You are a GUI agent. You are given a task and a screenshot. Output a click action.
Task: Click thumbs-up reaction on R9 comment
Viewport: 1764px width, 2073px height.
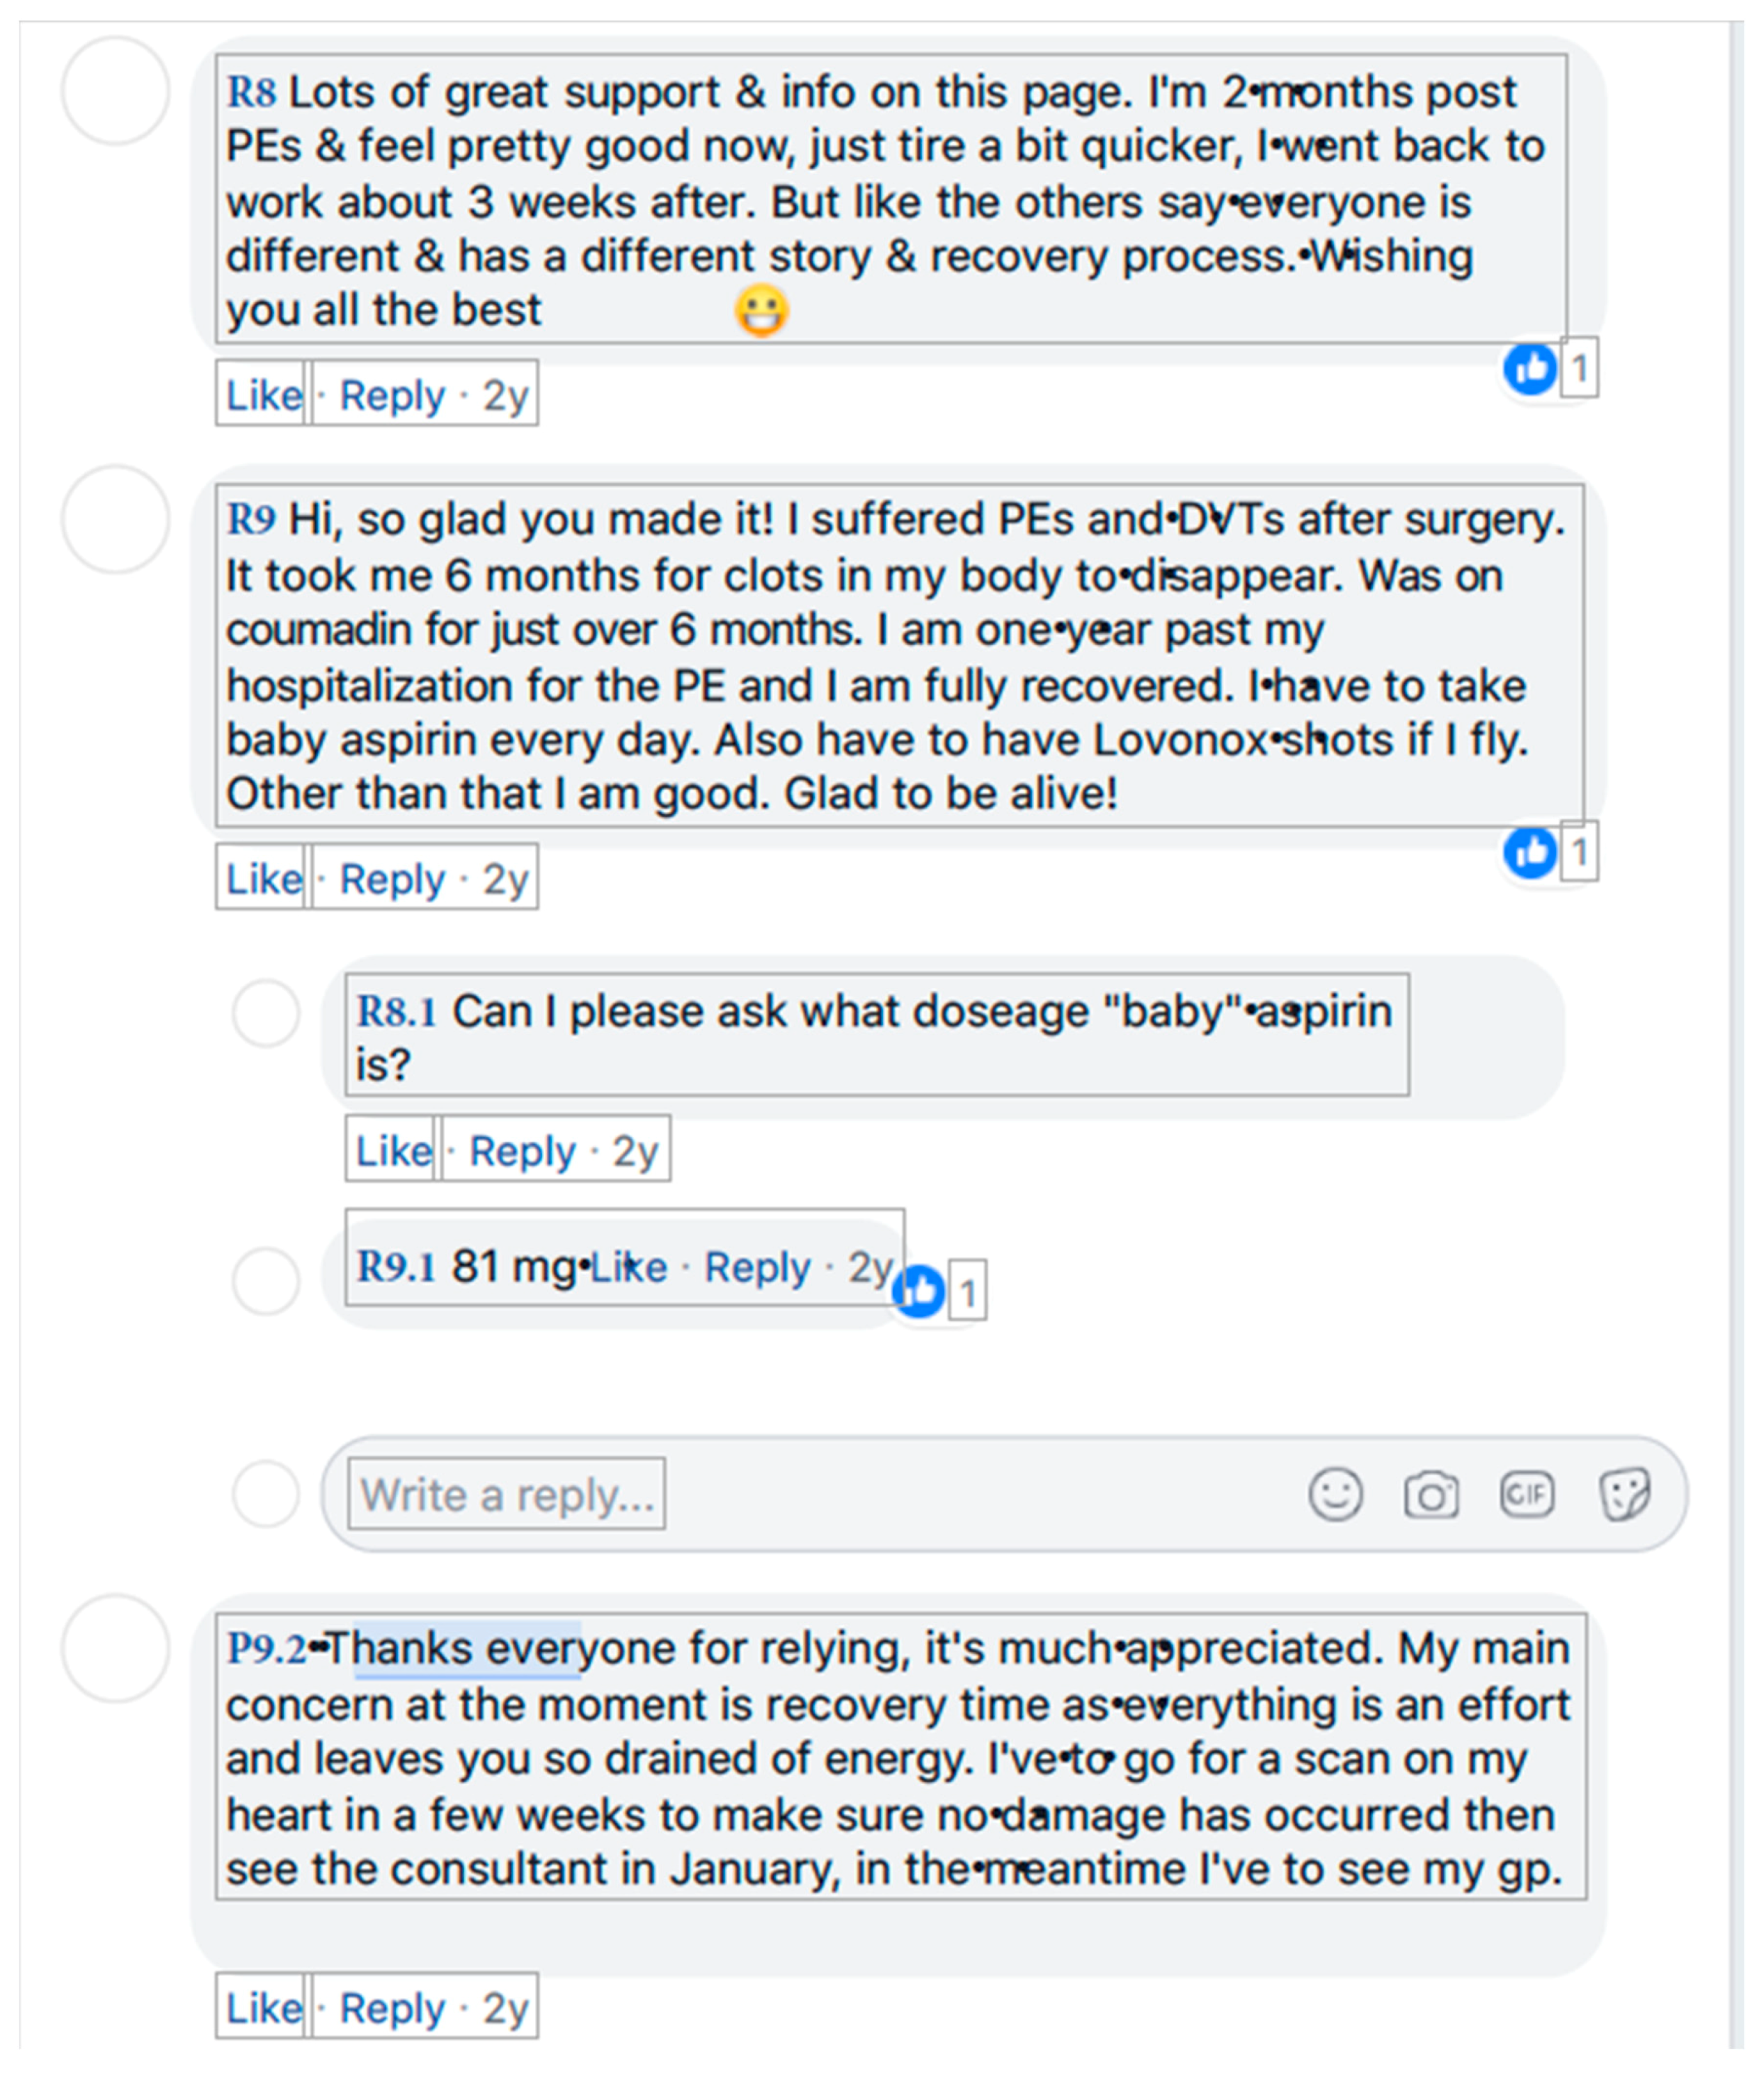(1530, 852)
